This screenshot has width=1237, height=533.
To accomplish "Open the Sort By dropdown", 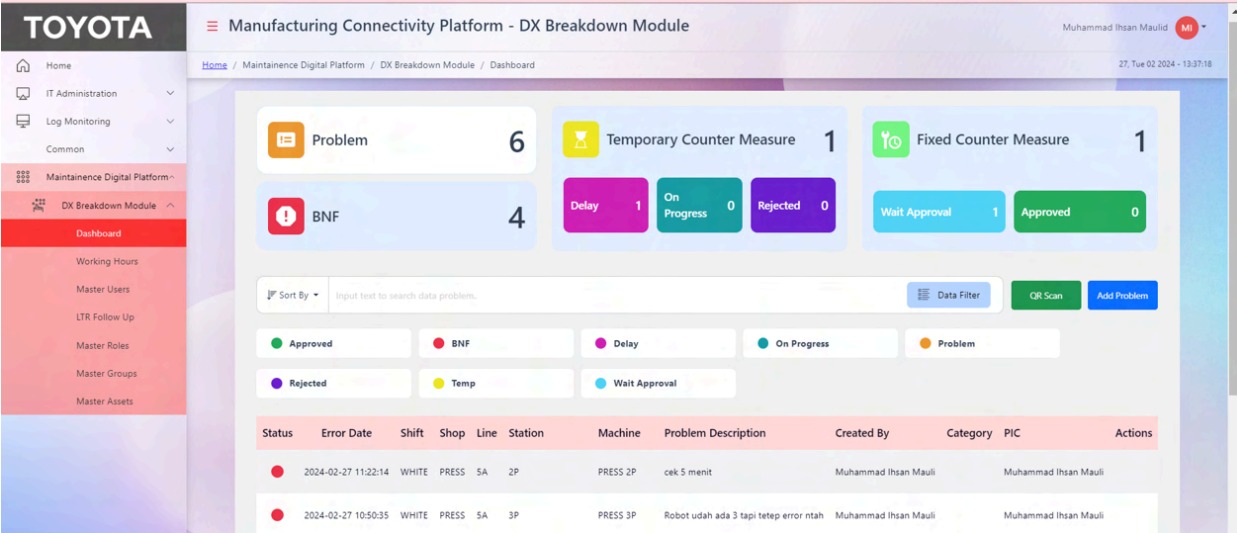I will click(293, 295).
